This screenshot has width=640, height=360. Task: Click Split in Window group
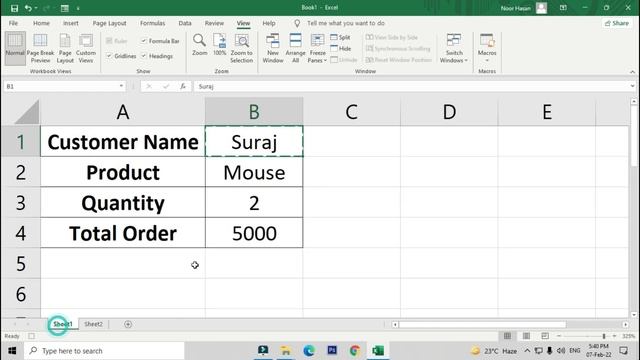click(340, 37)
